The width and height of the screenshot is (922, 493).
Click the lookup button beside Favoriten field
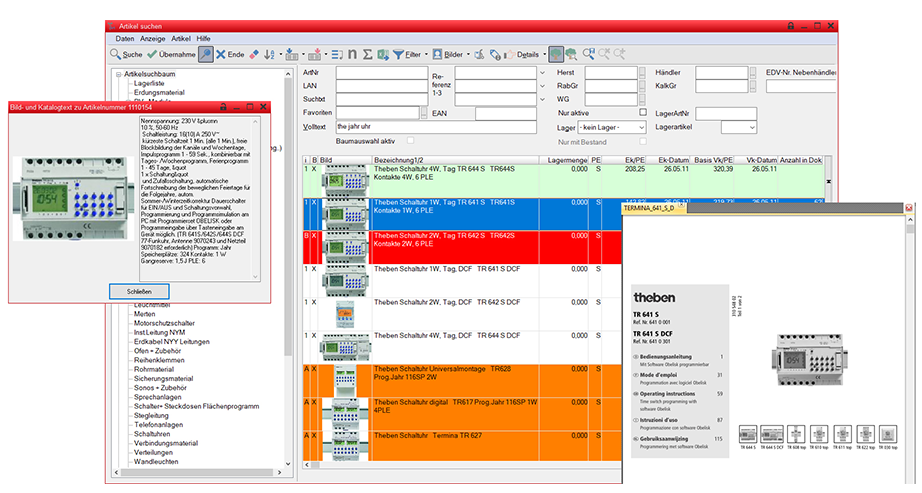click(x=424, y=112)
